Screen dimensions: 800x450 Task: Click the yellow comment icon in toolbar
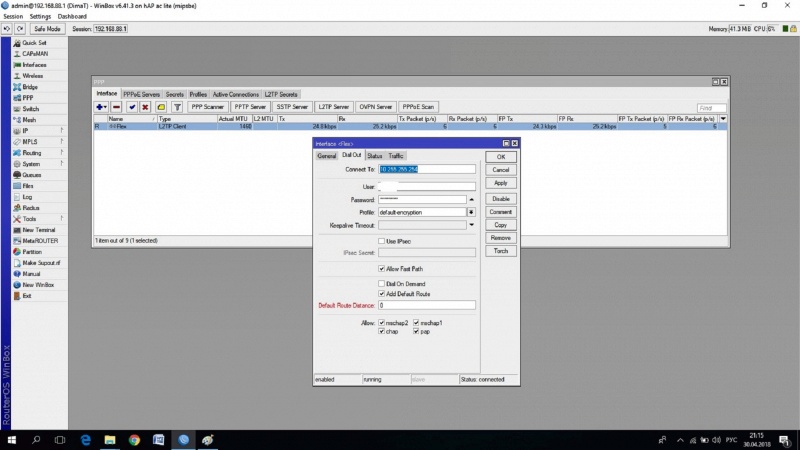(x=161, y=106)
